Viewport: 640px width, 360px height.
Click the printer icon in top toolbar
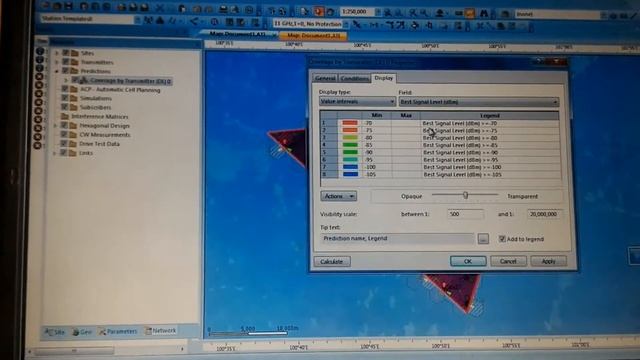coord(224,10)
